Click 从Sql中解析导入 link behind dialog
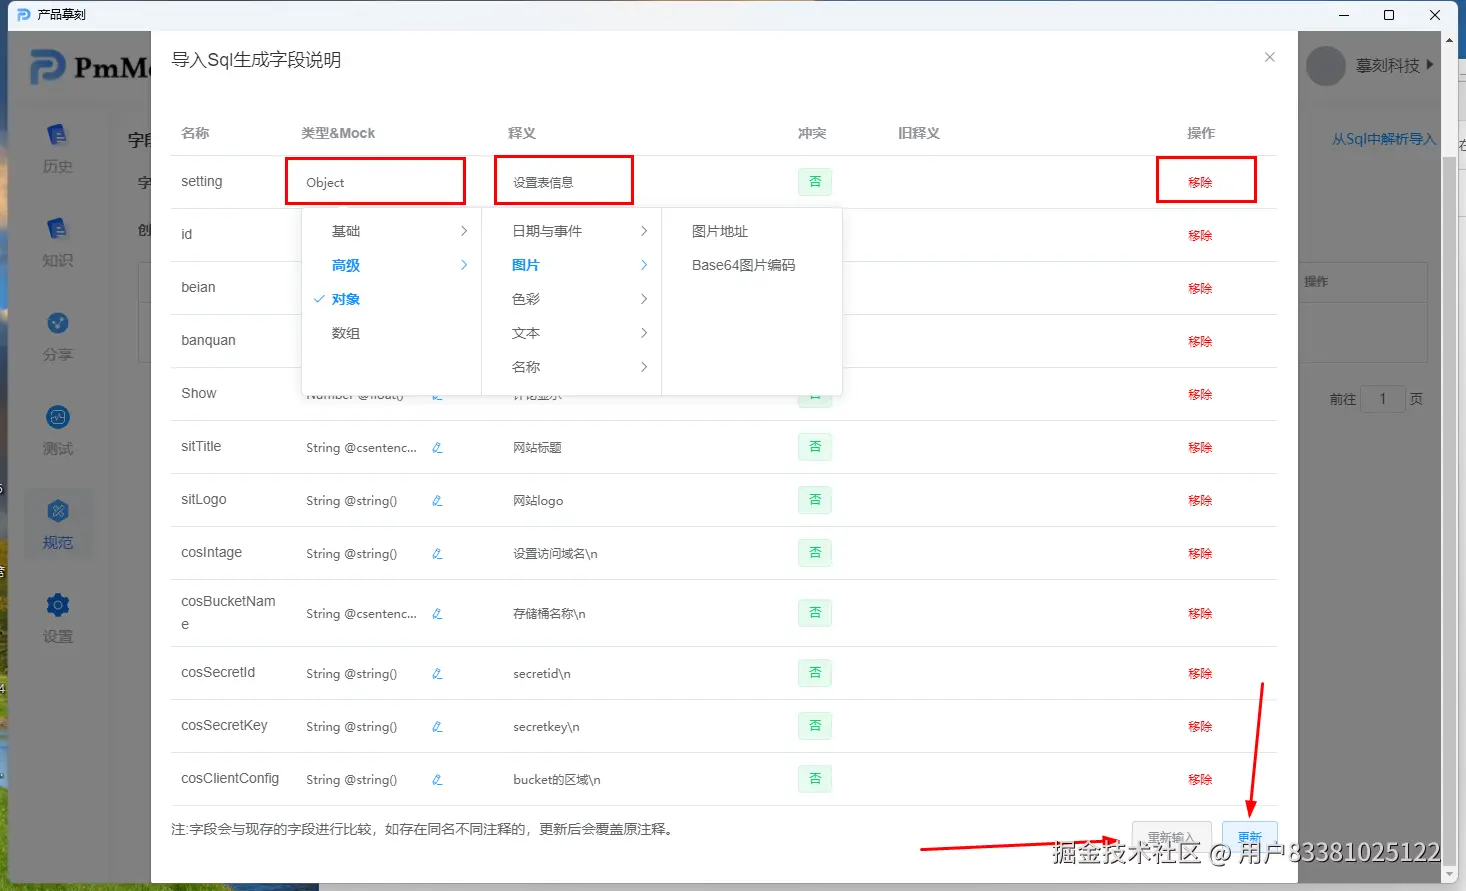 pyautogui.click(x=1383, y=139)
